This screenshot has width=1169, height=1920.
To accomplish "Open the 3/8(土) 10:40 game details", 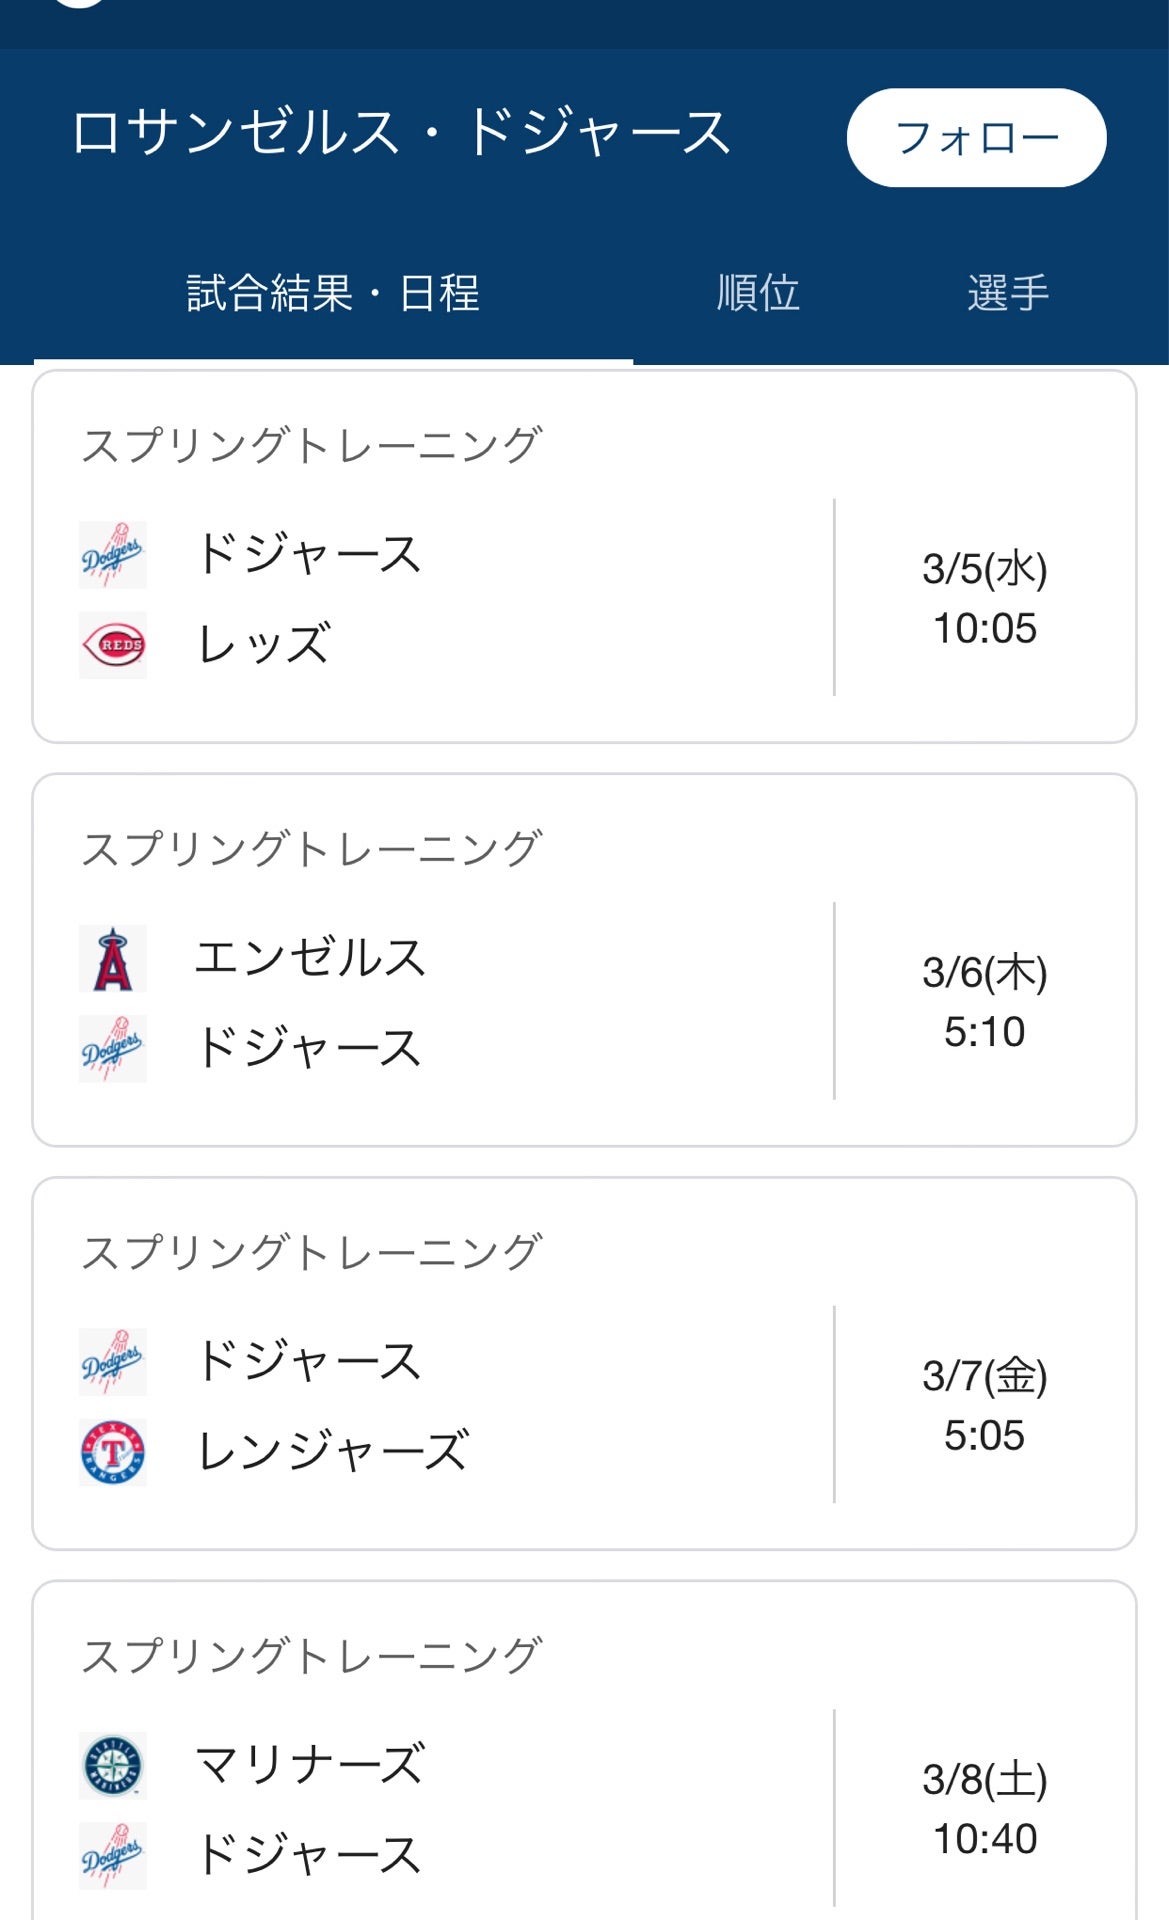I will [985, 1808].
